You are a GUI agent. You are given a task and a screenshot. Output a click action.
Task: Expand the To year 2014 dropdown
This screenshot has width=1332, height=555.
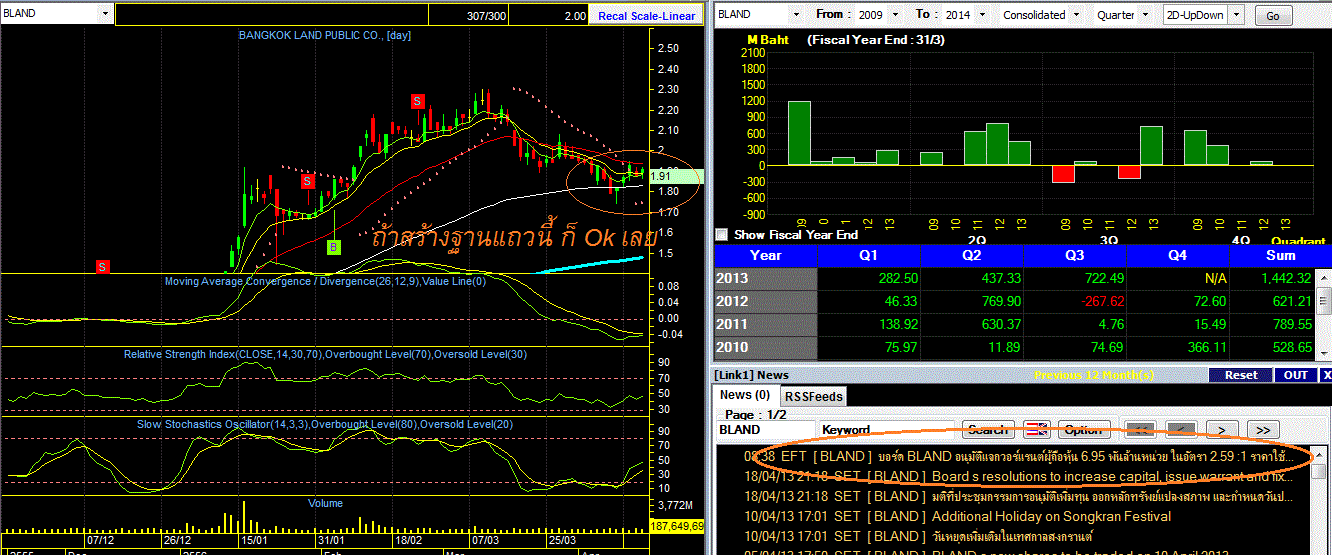982,15
